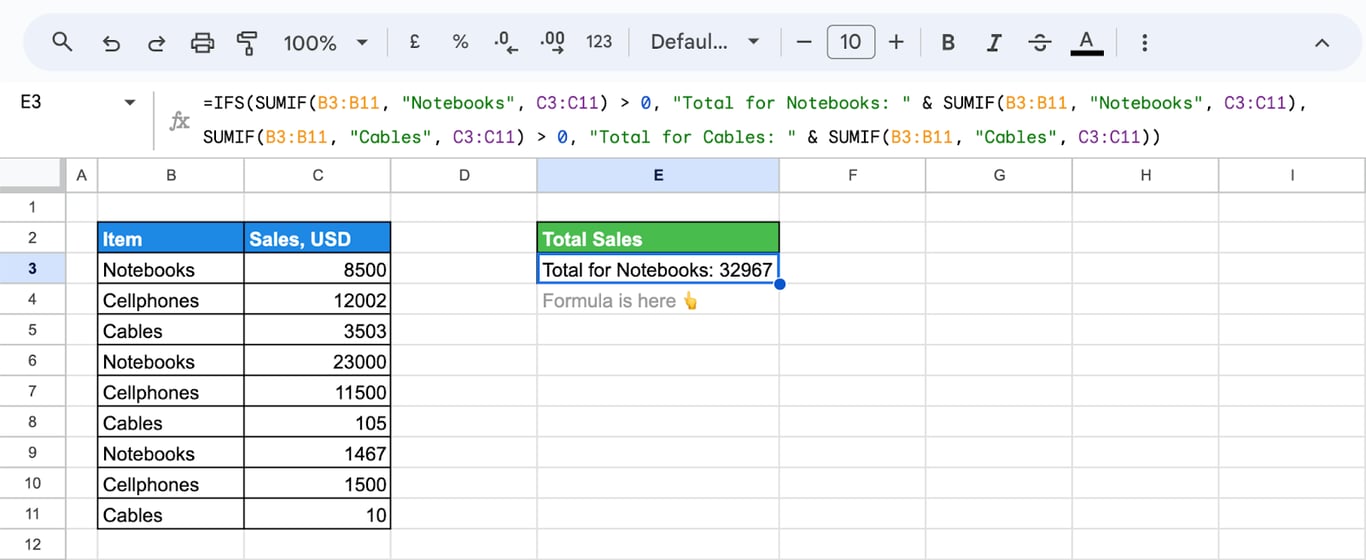The width and height of the screenshot is (1366, 560).
Task: Select column C header
Action: [317, 175]
